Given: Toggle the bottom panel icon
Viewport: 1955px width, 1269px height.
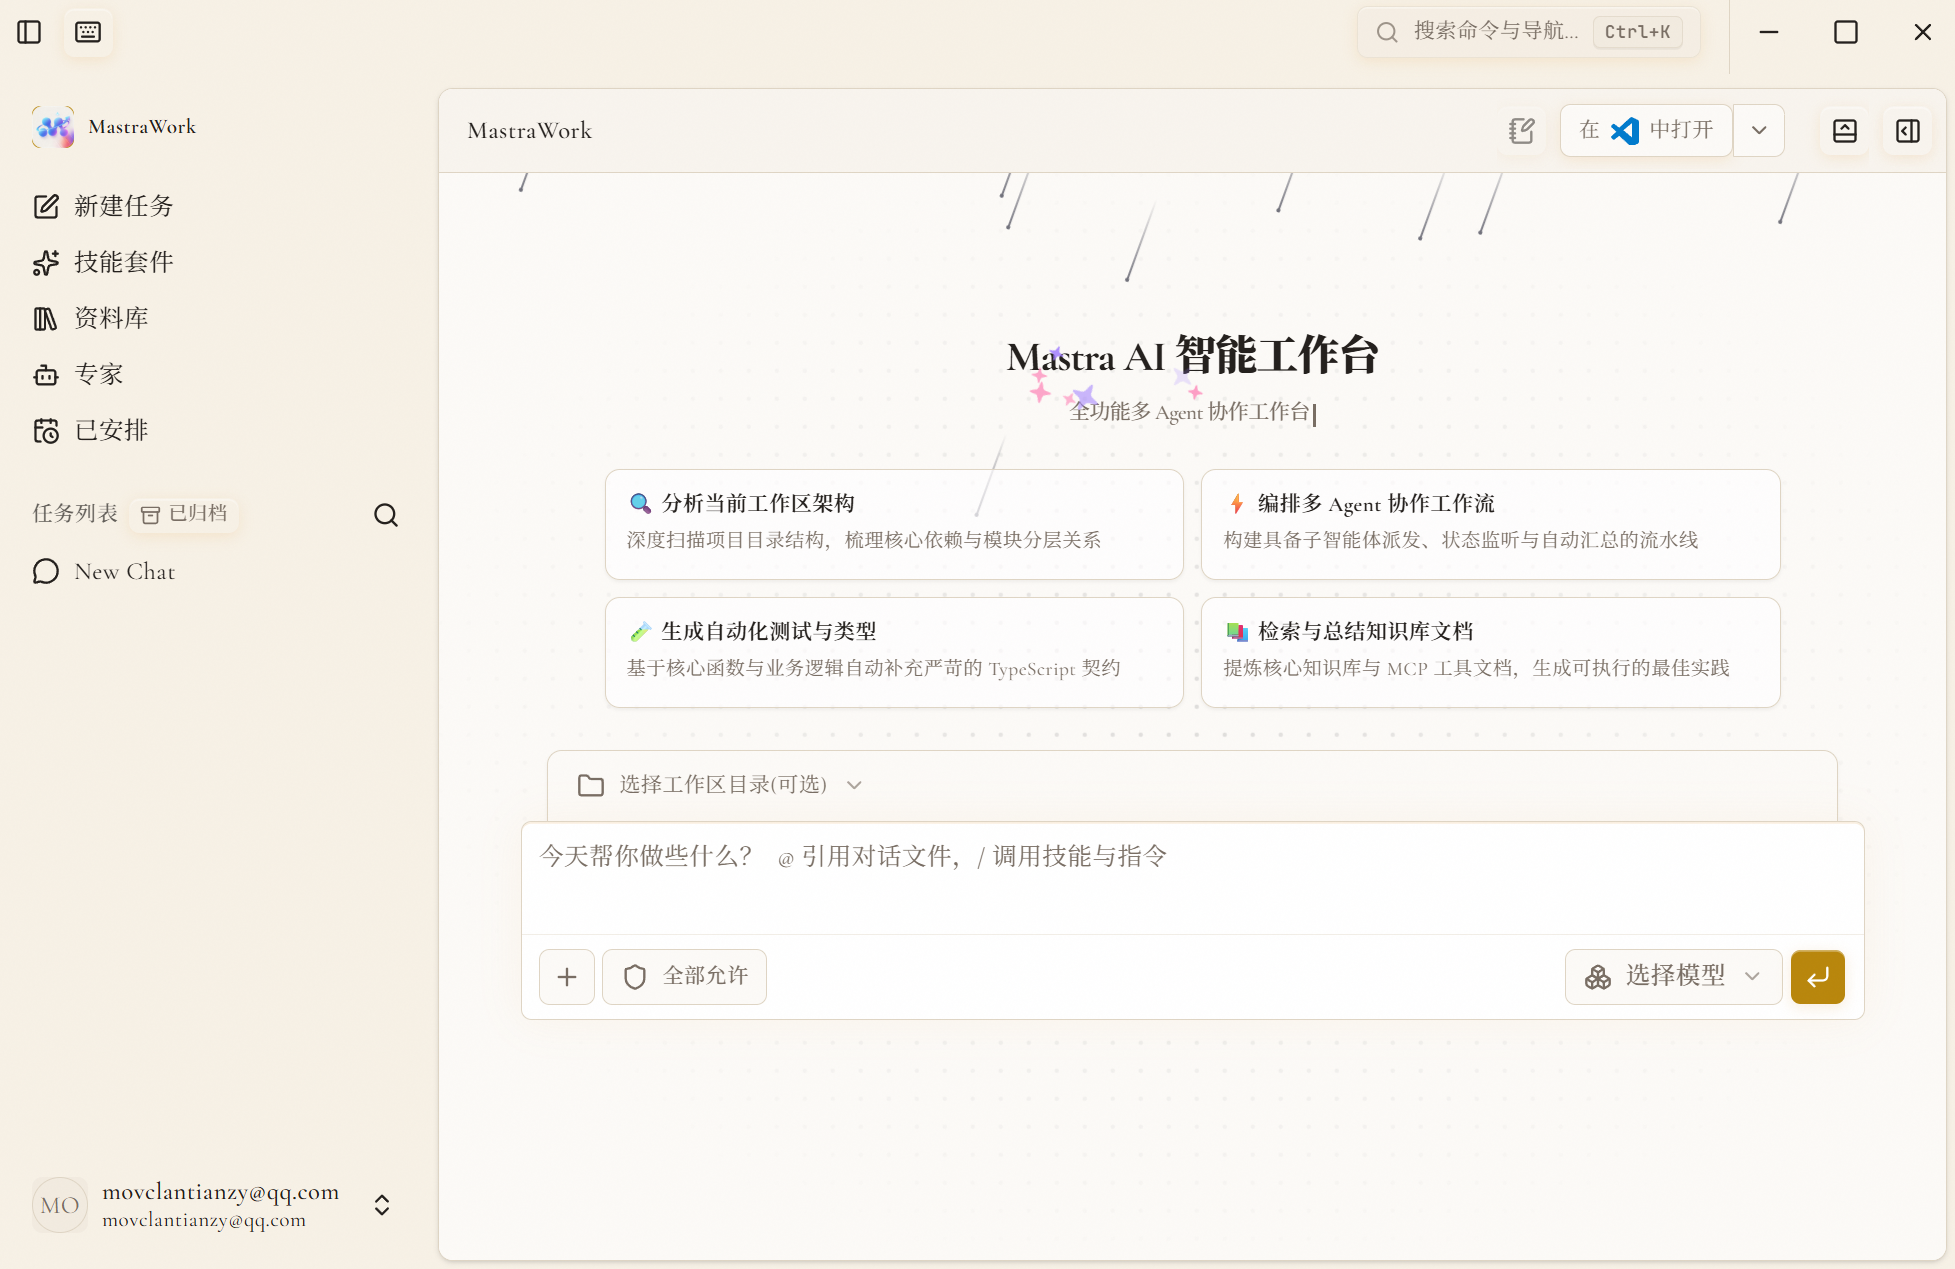Looking at the screenshot, I should (x=1845, y=131).
